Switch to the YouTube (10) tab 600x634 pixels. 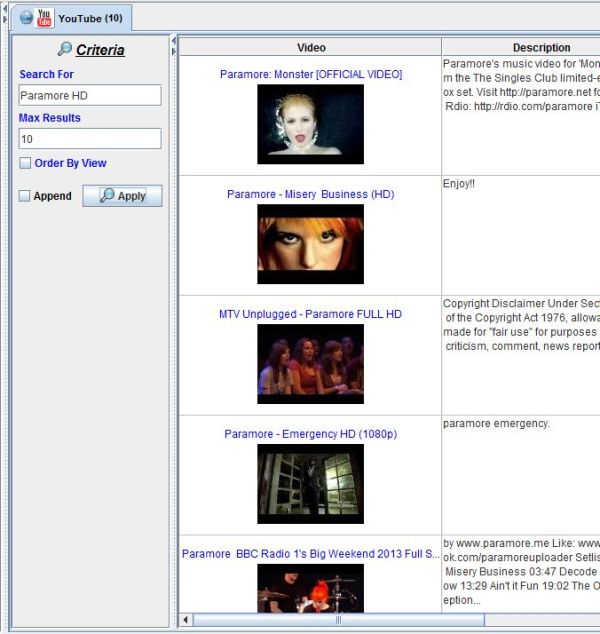point(89,18)
